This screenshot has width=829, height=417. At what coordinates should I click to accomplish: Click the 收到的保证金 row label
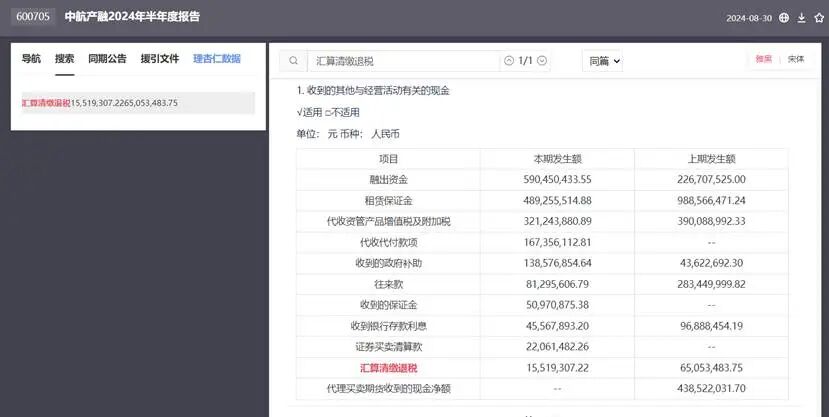pos(388,305)
